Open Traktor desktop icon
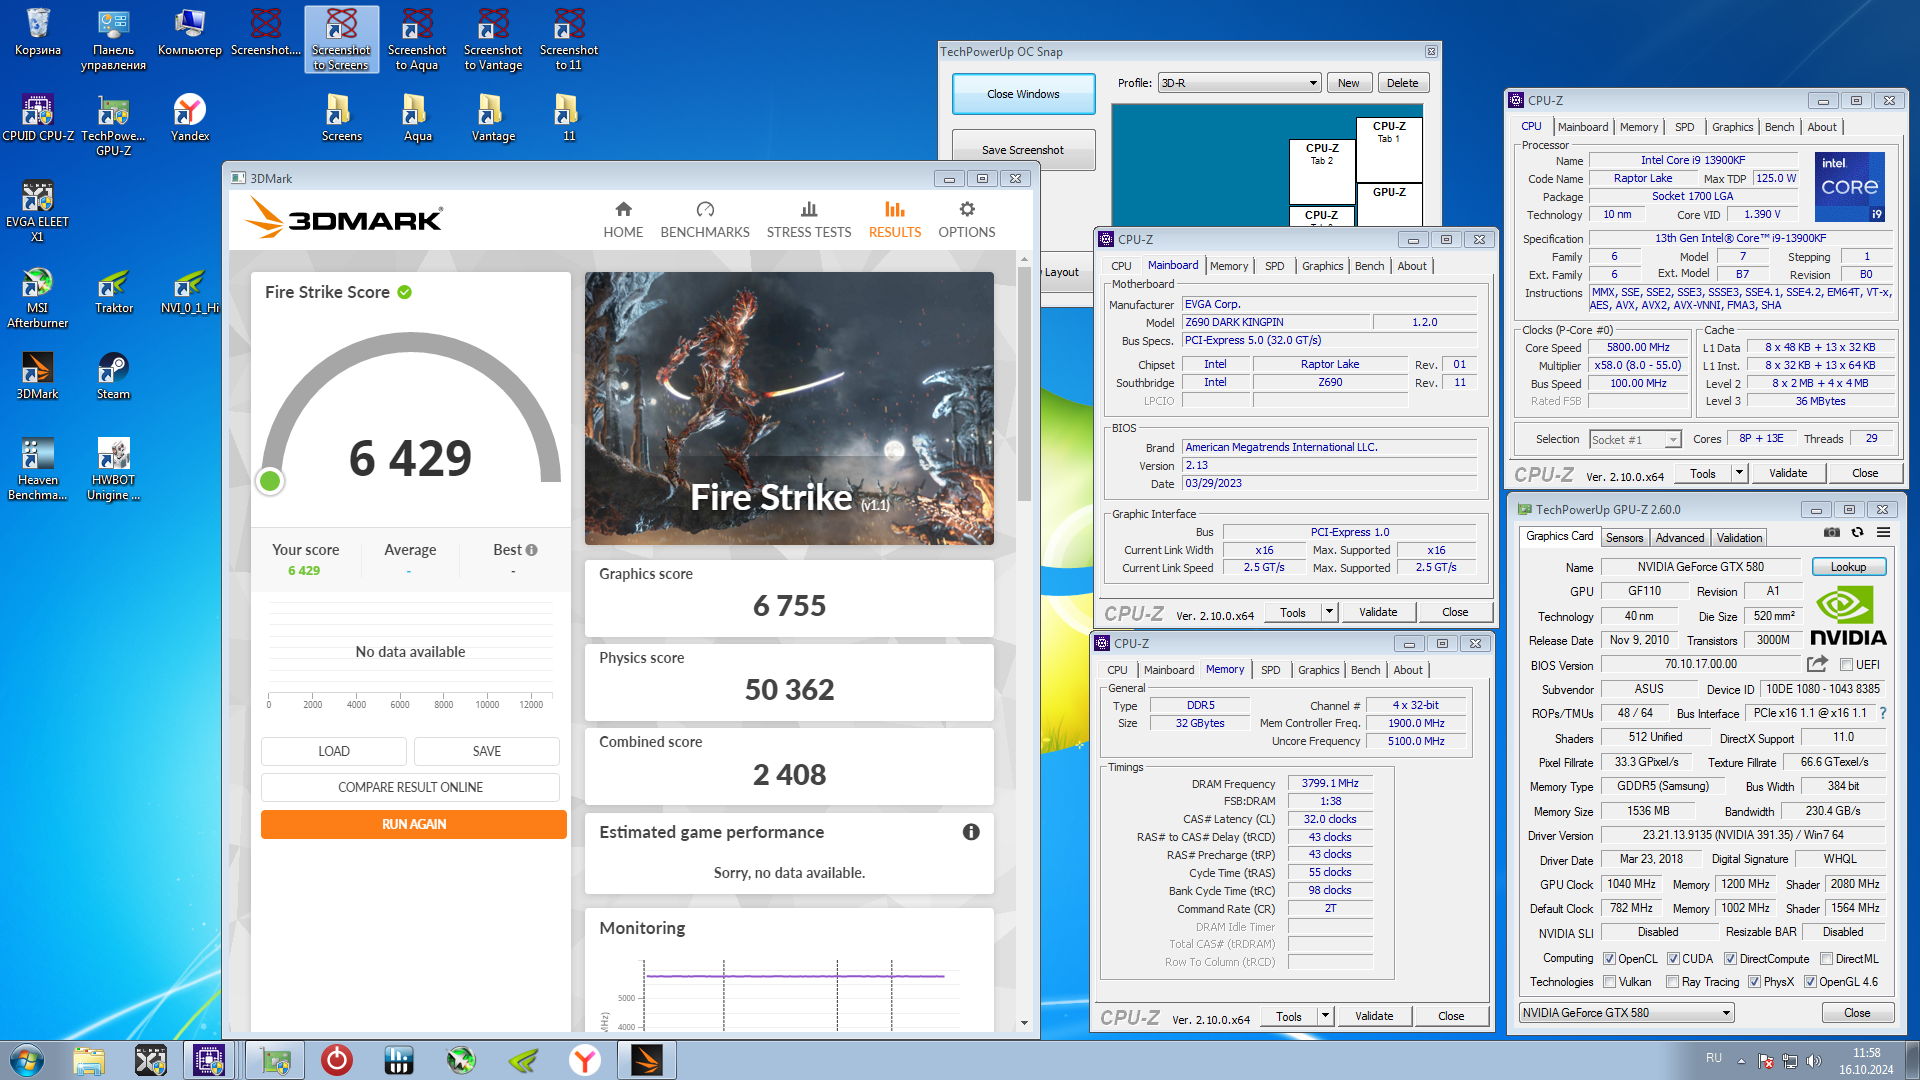The width and height of the screenshot is (1920, 1080). tap(113, 291)
